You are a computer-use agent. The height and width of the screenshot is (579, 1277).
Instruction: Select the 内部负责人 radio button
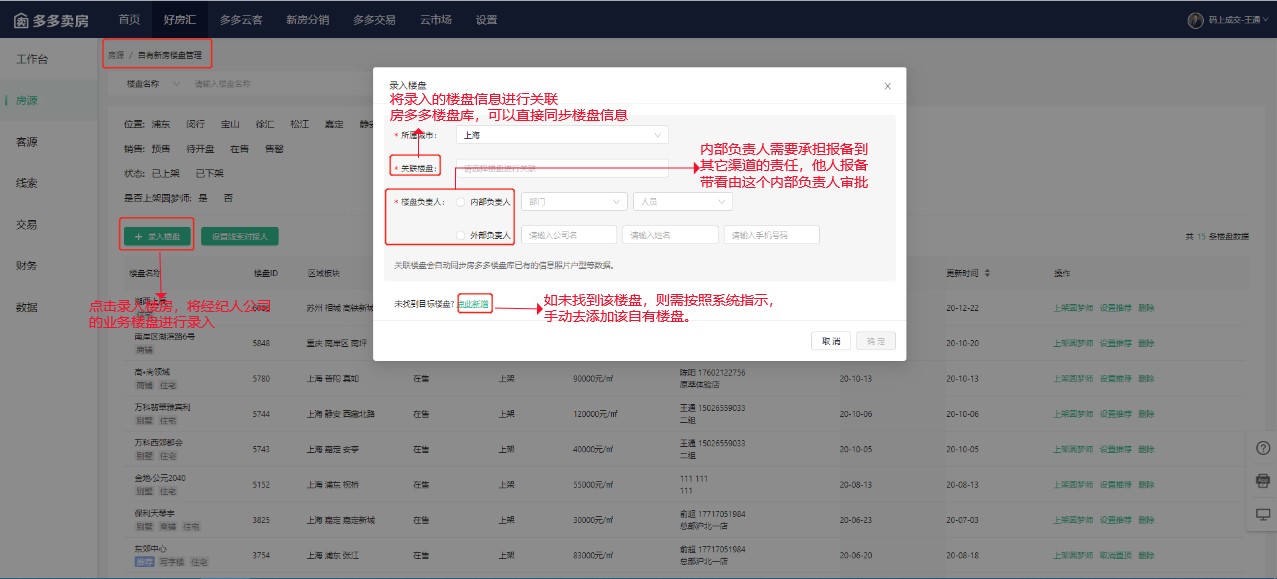tap(460, 201)
